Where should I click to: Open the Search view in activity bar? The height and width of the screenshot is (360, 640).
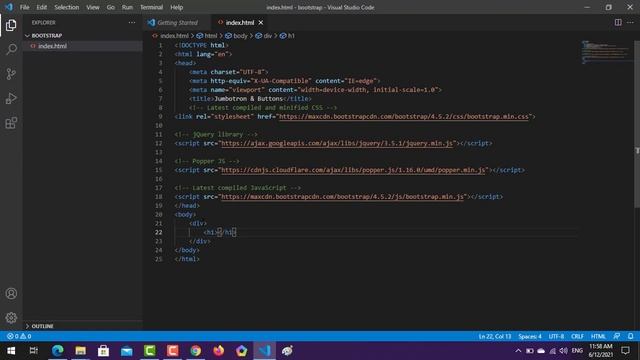pyautogui.click(x=11, y=49)
